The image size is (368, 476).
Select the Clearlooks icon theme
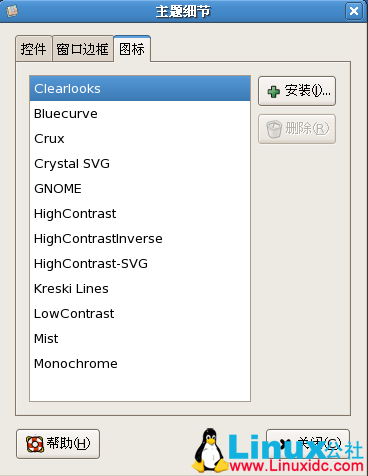pos(140,89)
